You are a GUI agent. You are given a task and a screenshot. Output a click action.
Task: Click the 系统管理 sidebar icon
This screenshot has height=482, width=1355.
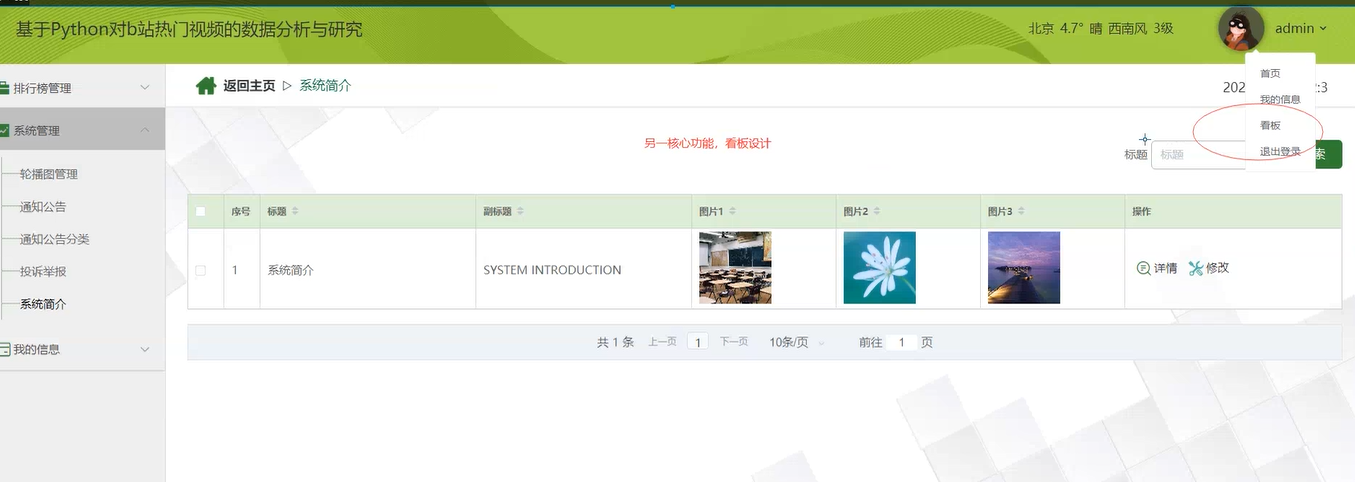(x=5, y=131)
